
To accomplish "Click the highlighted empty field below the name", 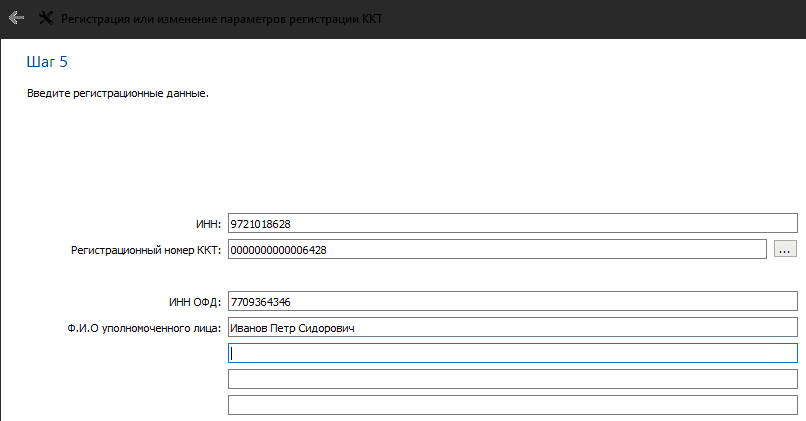I will coord(512,353).
